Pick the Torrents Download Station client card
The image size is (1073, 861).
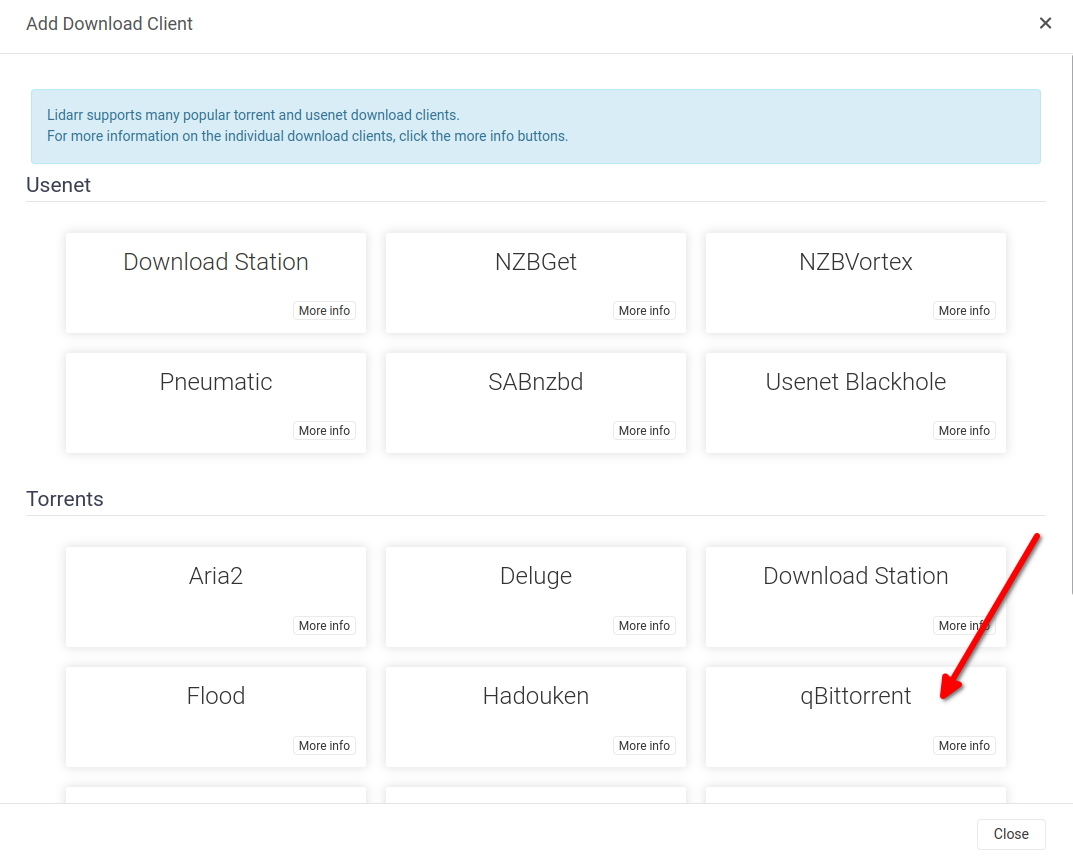tap(855, 597)
